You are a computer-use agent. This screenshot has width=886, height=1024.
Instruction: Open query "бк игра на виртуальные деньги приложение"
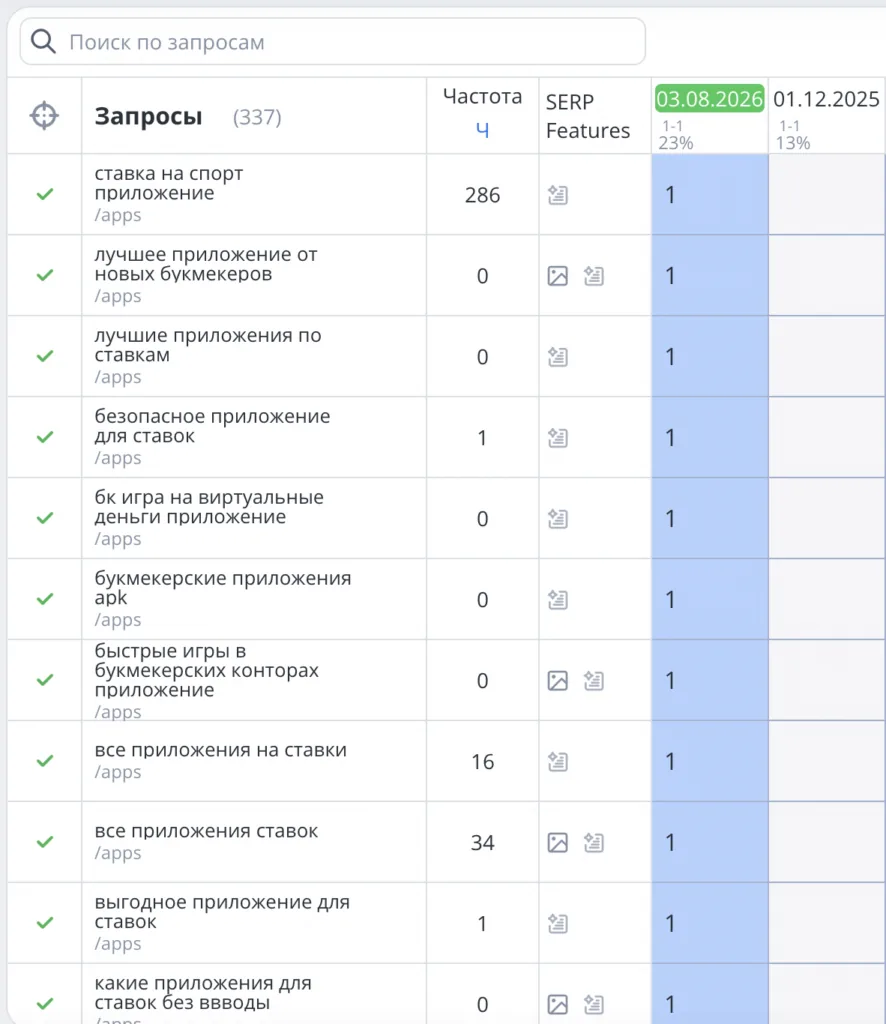point(209,507)
